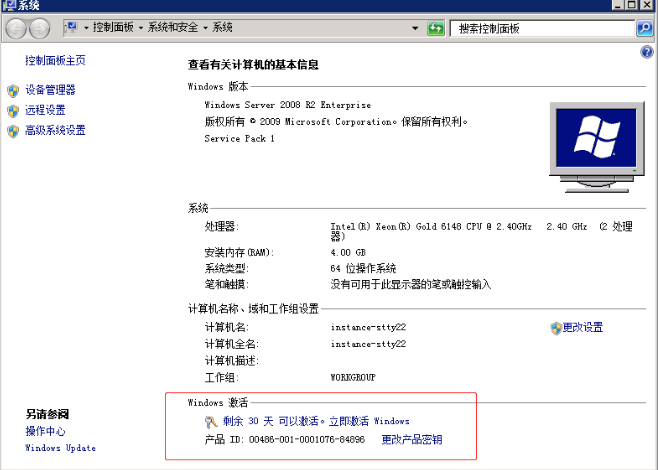
Task: Open help with the blue question mark icon
Action: tap(646, 51)
